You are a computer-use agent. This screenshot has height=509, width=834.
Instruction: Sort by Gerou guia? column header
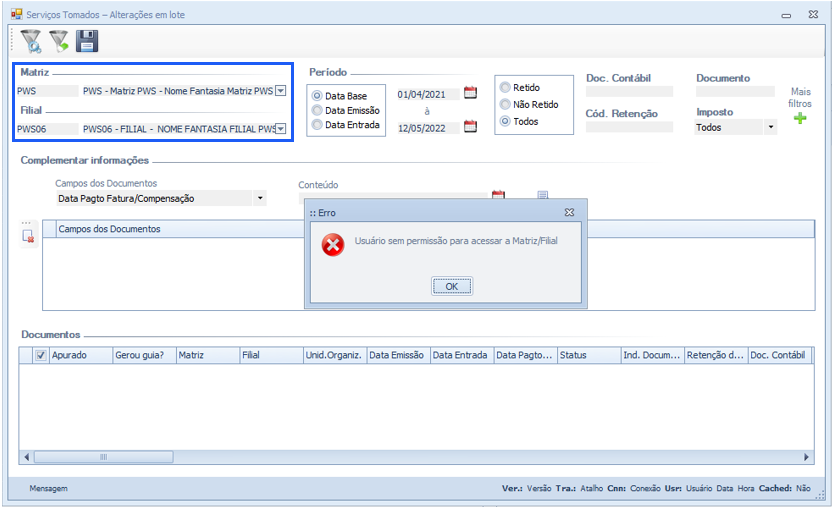point(144,355)
